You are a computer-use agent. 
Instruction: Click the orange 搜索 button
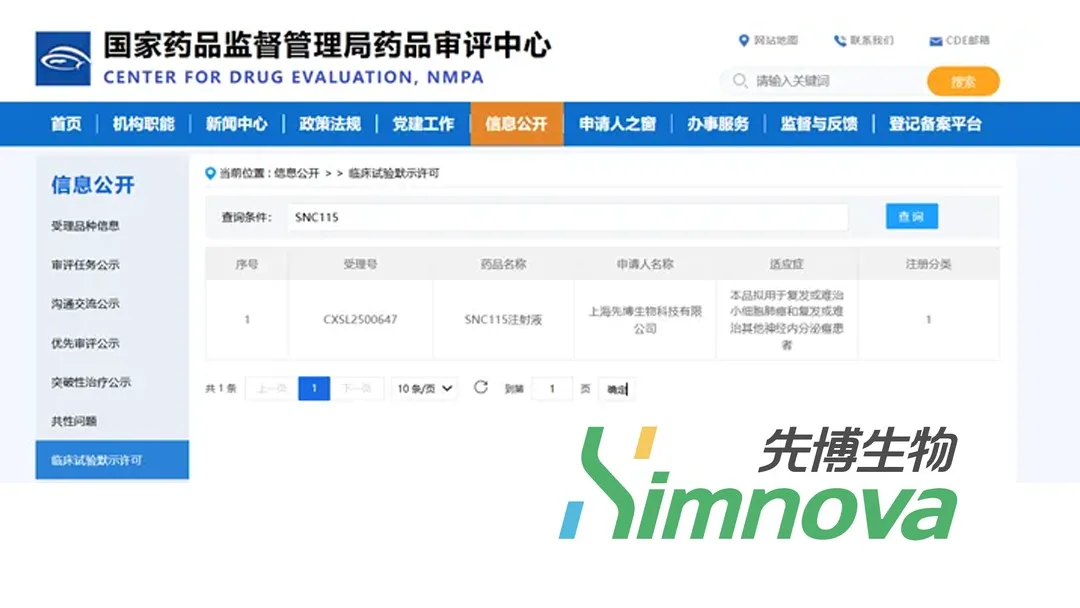(962, 81)
